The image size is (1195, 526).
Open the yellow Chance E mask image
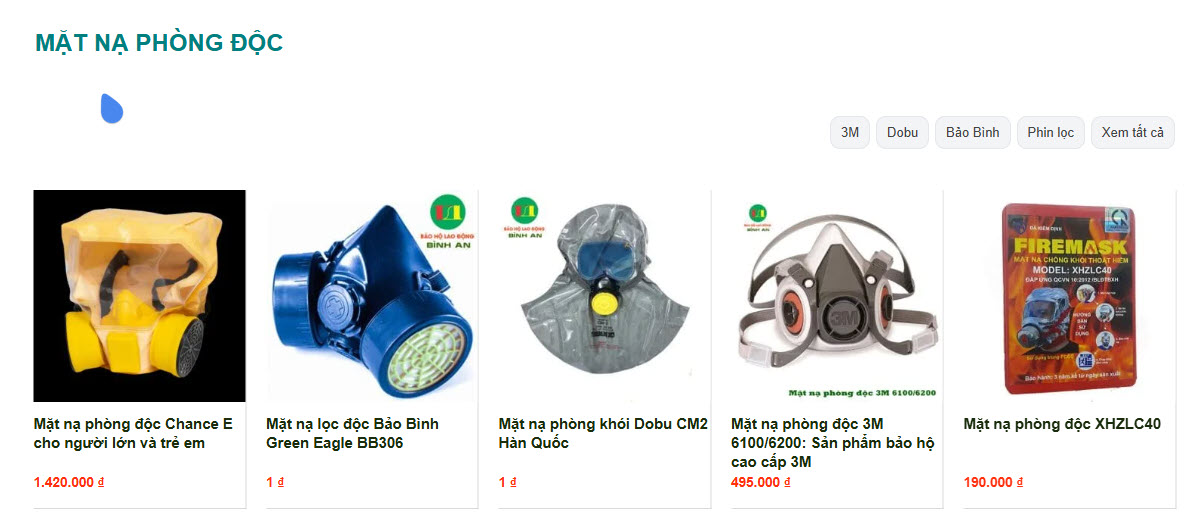pos(139,296)
